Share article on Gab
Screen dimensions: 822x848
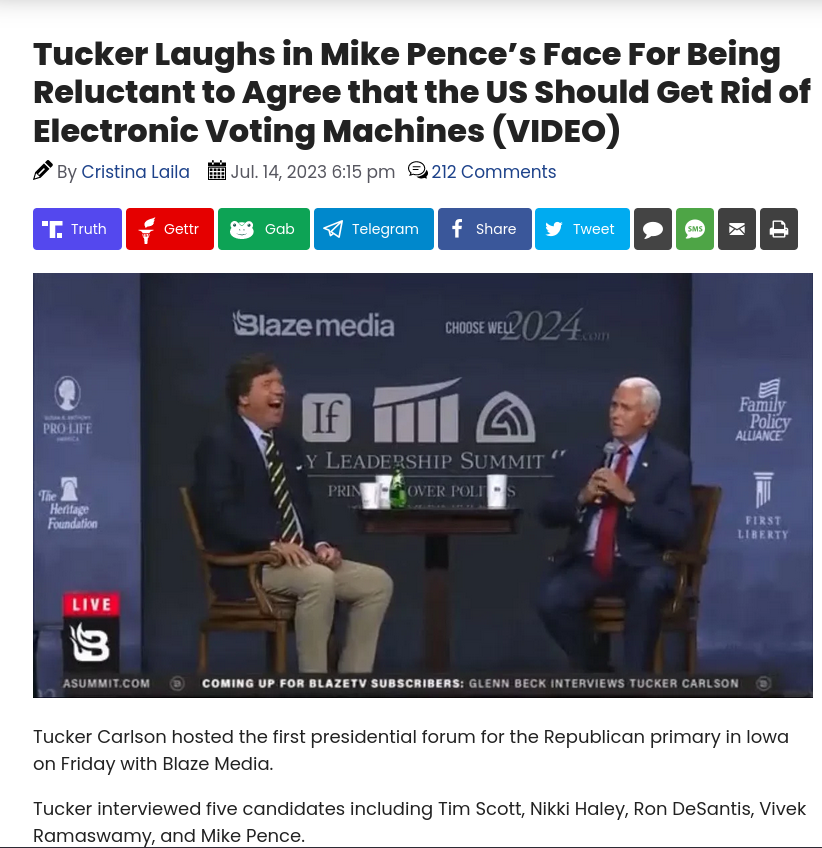click(264, 229)
